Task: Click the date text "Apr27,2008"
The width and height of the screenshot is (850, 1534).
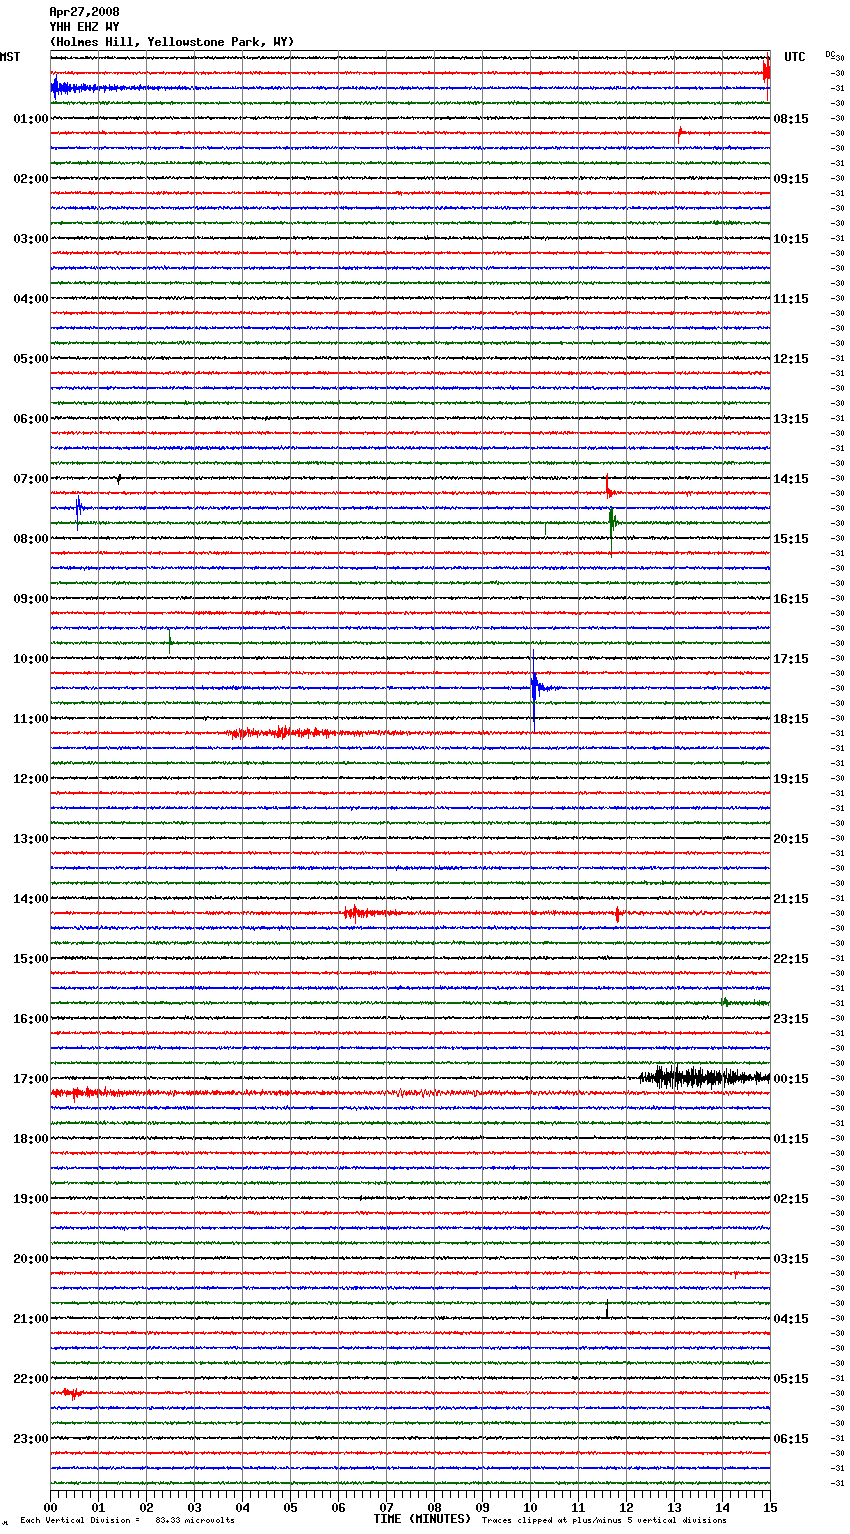Action: pyautogui.click(x=84, y=12)
